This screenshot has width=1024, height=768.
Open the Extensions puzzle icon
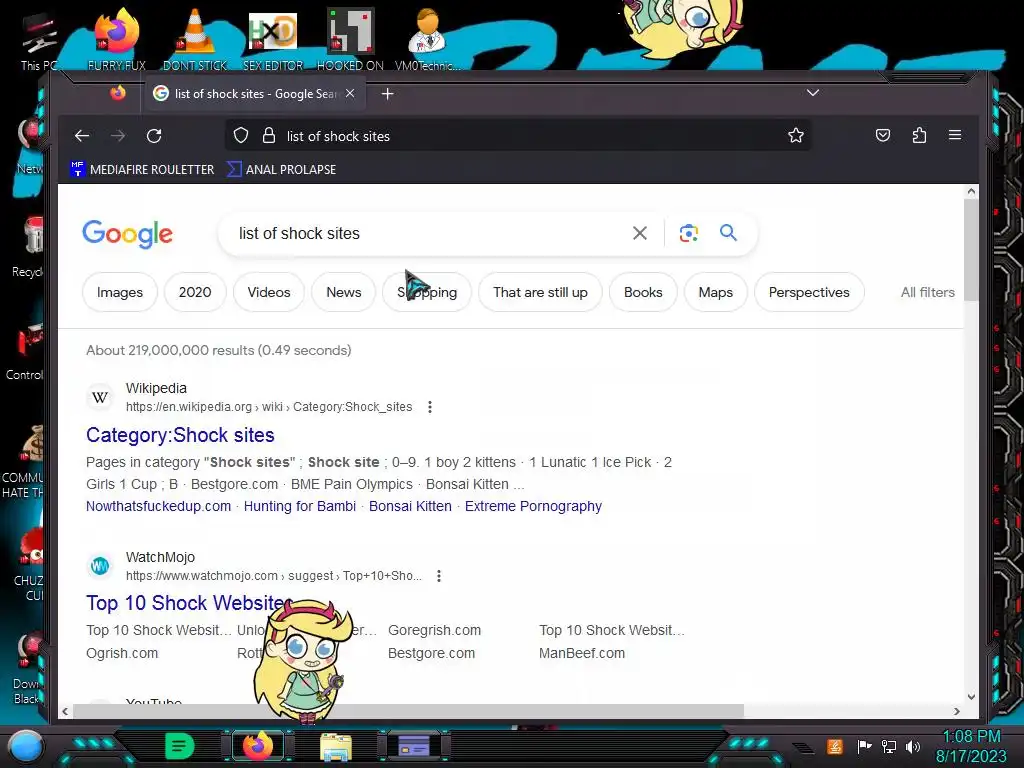point(919,136)
